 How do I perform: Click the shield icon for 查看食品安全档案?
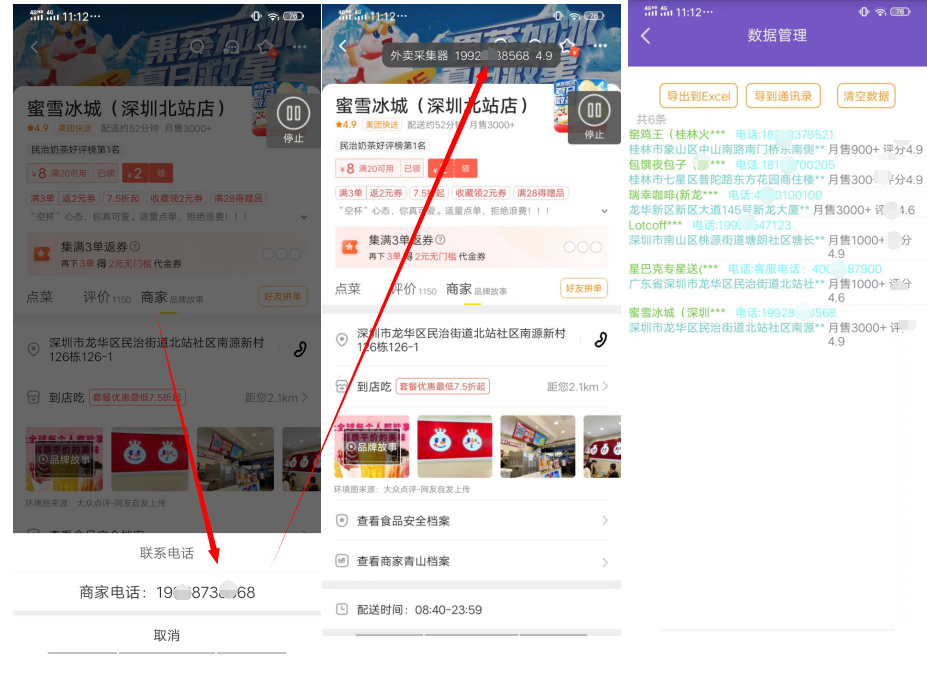point(342,521)
